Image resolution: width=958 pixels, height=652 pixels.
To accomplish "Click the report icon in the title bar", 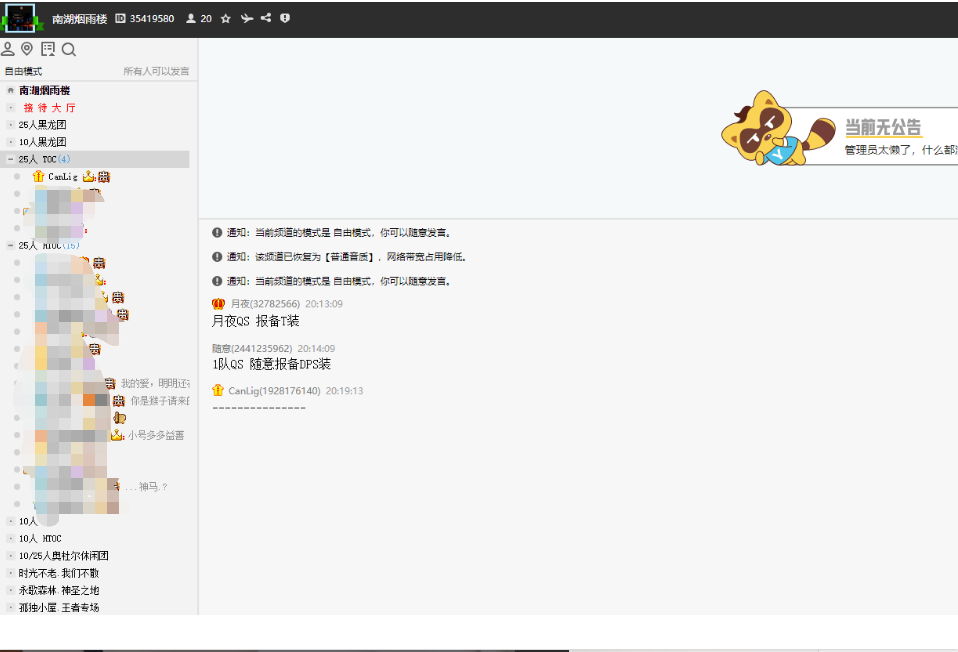I will click(x=285, y=18).
